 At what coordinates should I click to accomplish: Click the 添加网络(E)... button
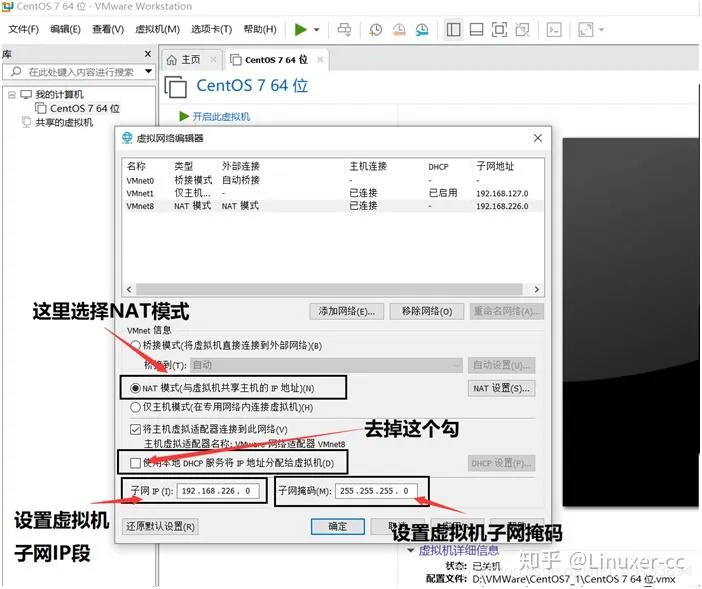347,312
